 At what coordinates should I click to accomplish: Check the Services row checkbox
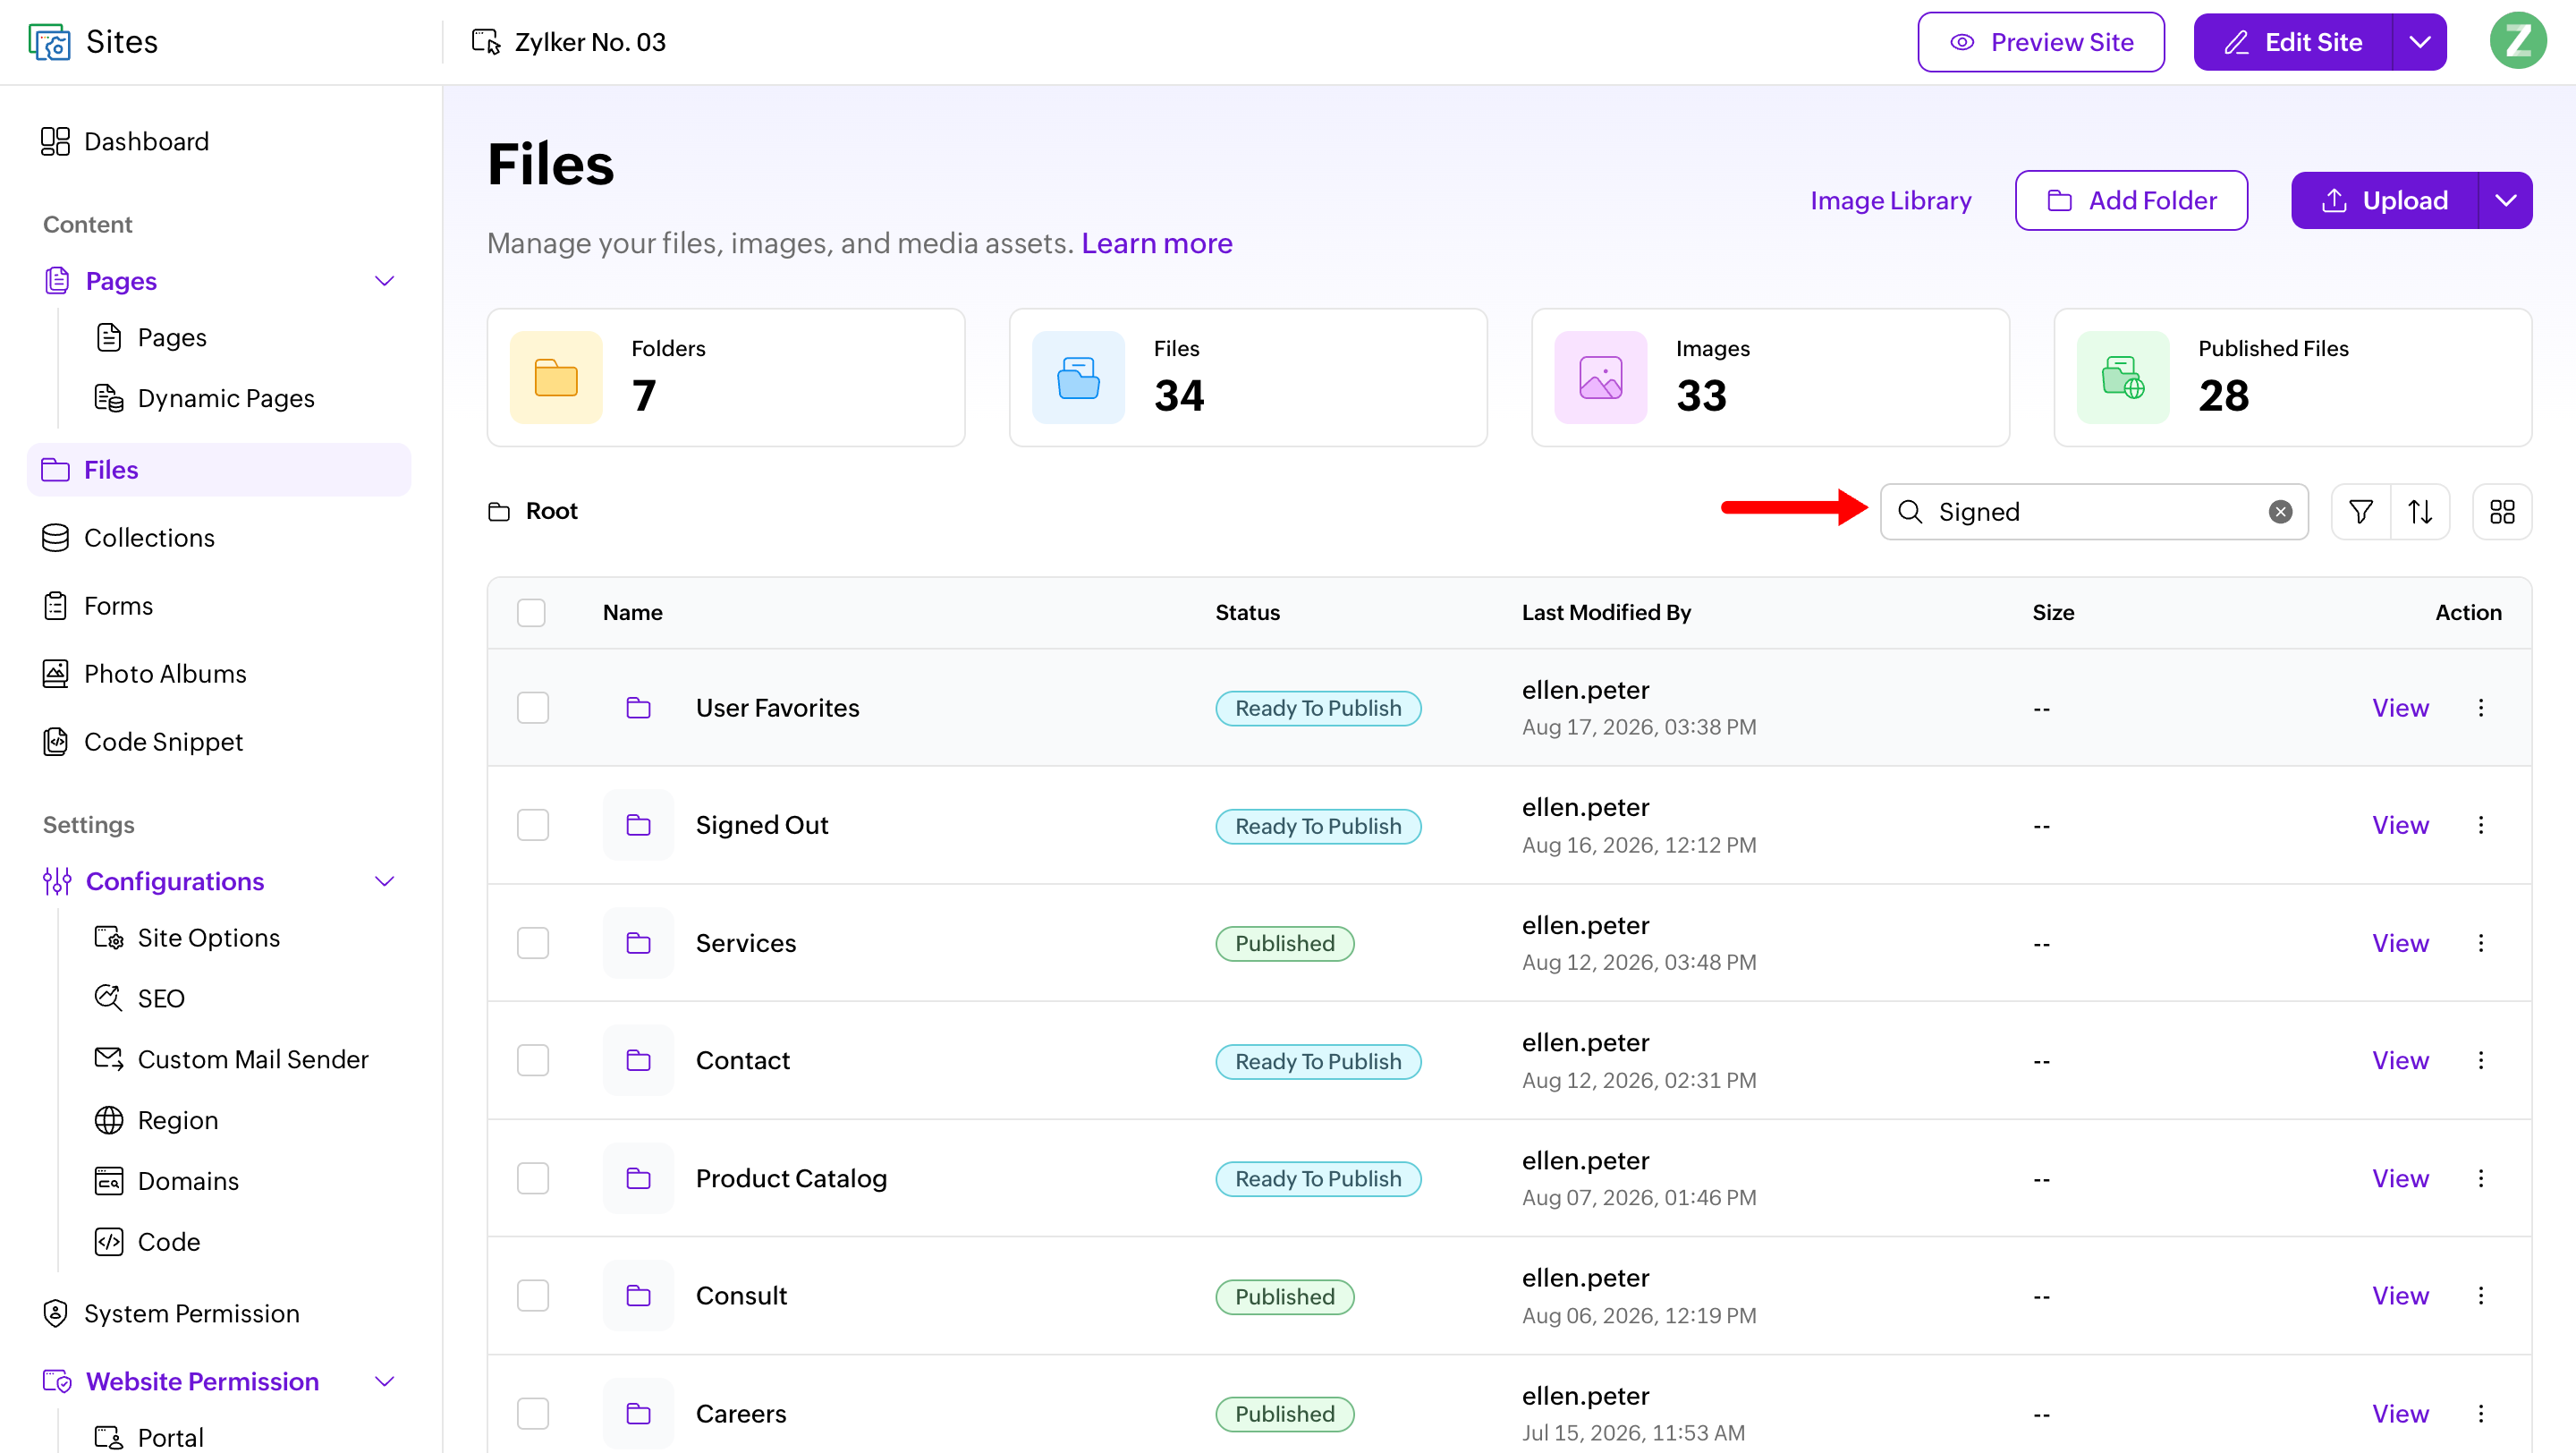pyautogui.click(x=533, y=943)
